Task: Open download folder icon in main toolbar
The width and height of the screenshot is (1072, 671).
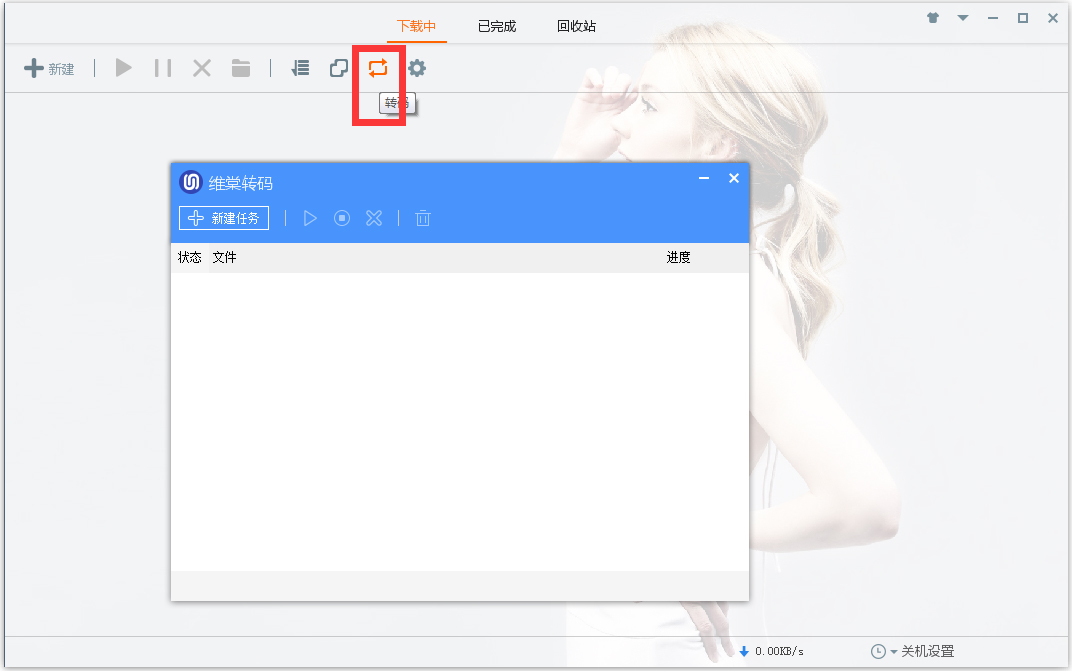Action: 241,68
